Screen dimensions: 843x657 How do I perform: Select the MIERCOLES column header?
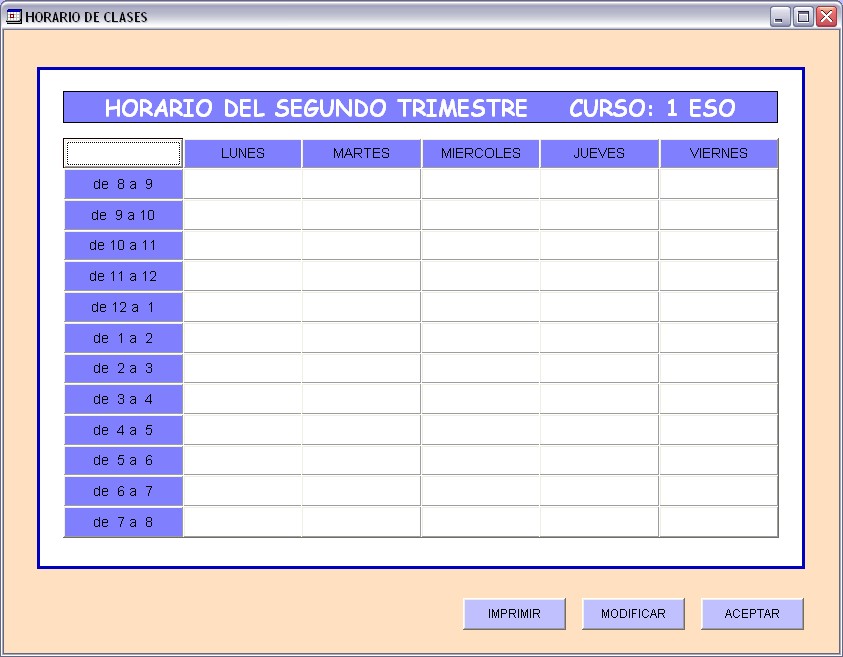tap(481, 153)
